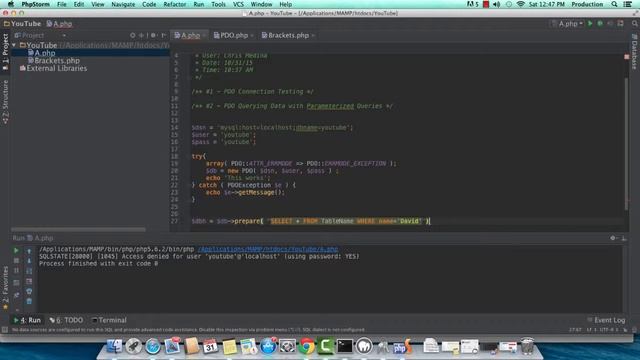Screen dimensions: 640x360
Task: Run A.php with the green toolbar arrow
Action: click(590, 24)
